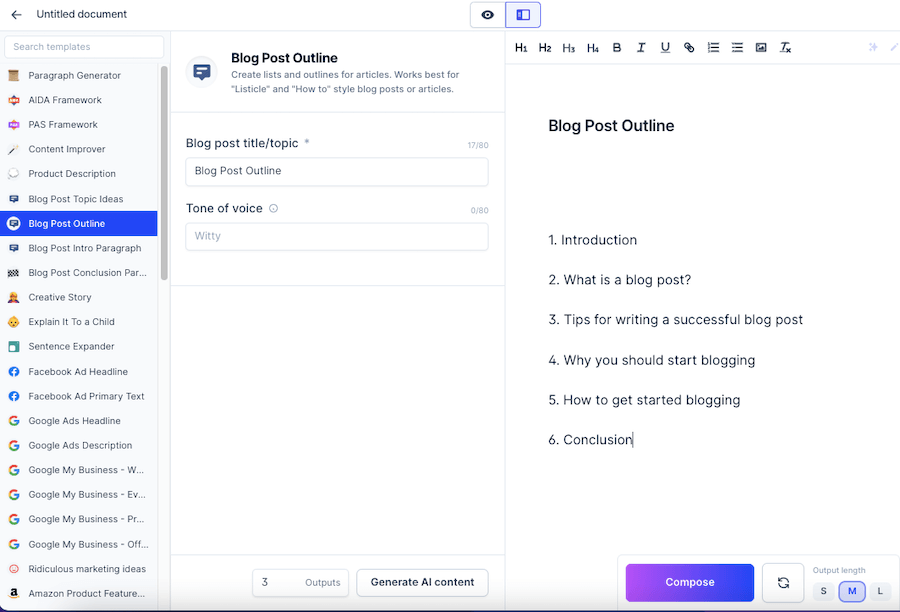The image size is (900, 612).
Task: Select the AIDA Framework template
Action: 79,100
